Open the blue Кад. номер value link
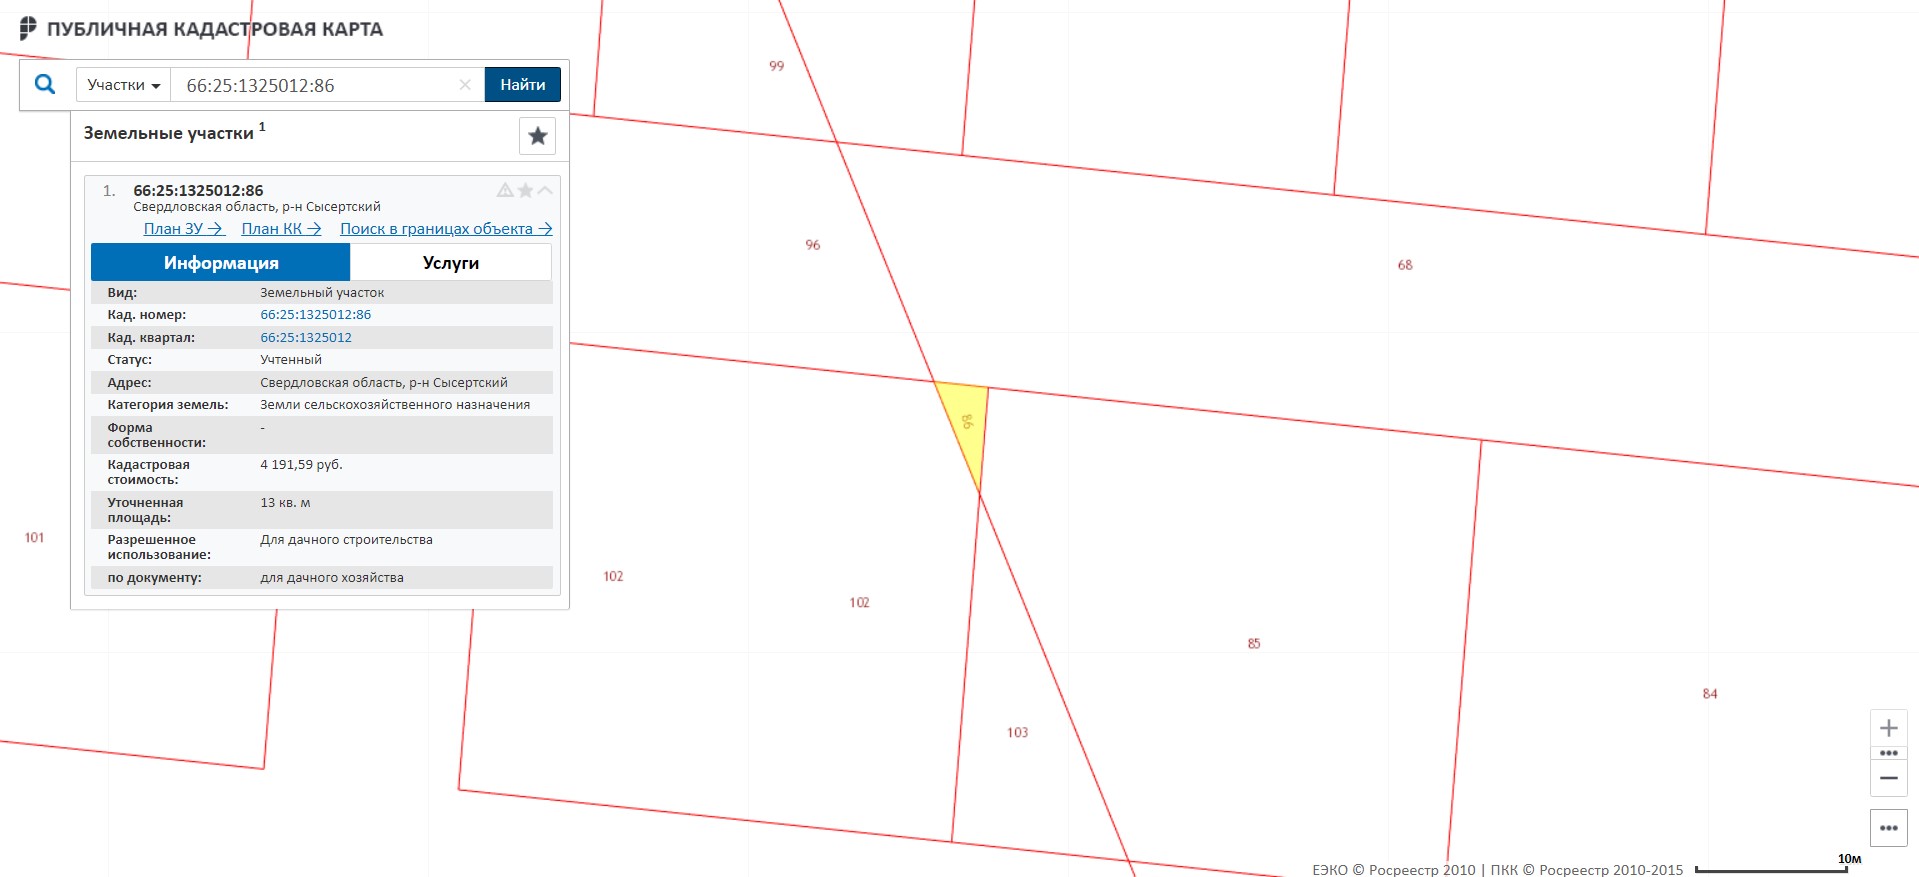 (315, 315)
